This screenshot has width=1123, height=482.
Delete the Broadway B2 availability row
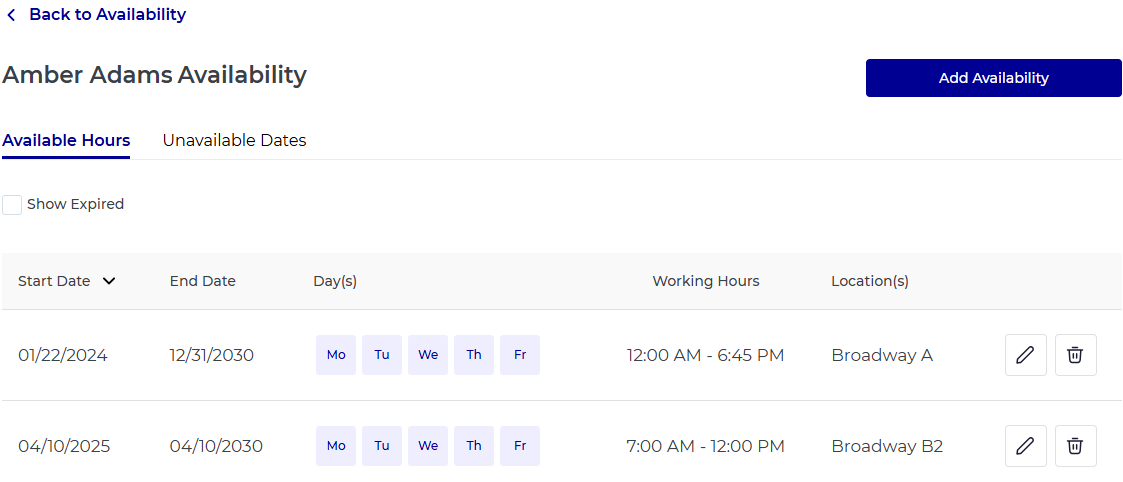click(x=1075, y=446)
